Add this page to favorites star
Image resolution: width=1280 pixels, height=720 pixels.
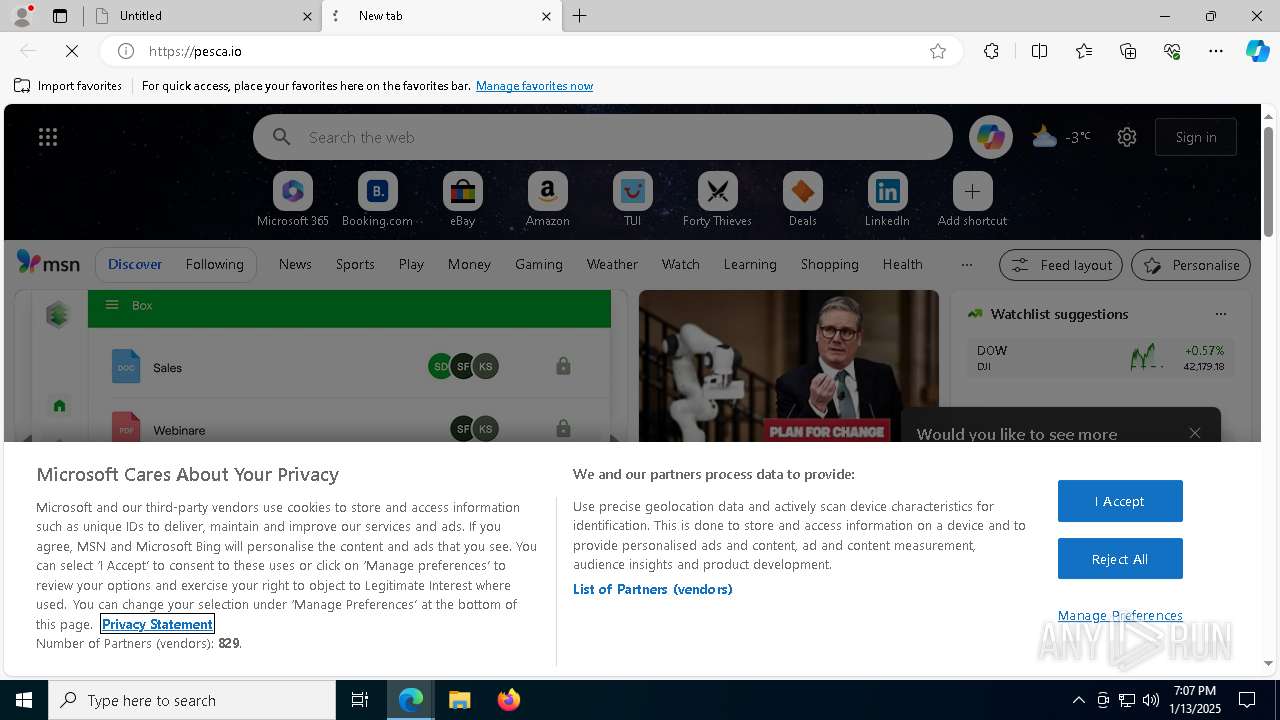(x=938, y=51)
